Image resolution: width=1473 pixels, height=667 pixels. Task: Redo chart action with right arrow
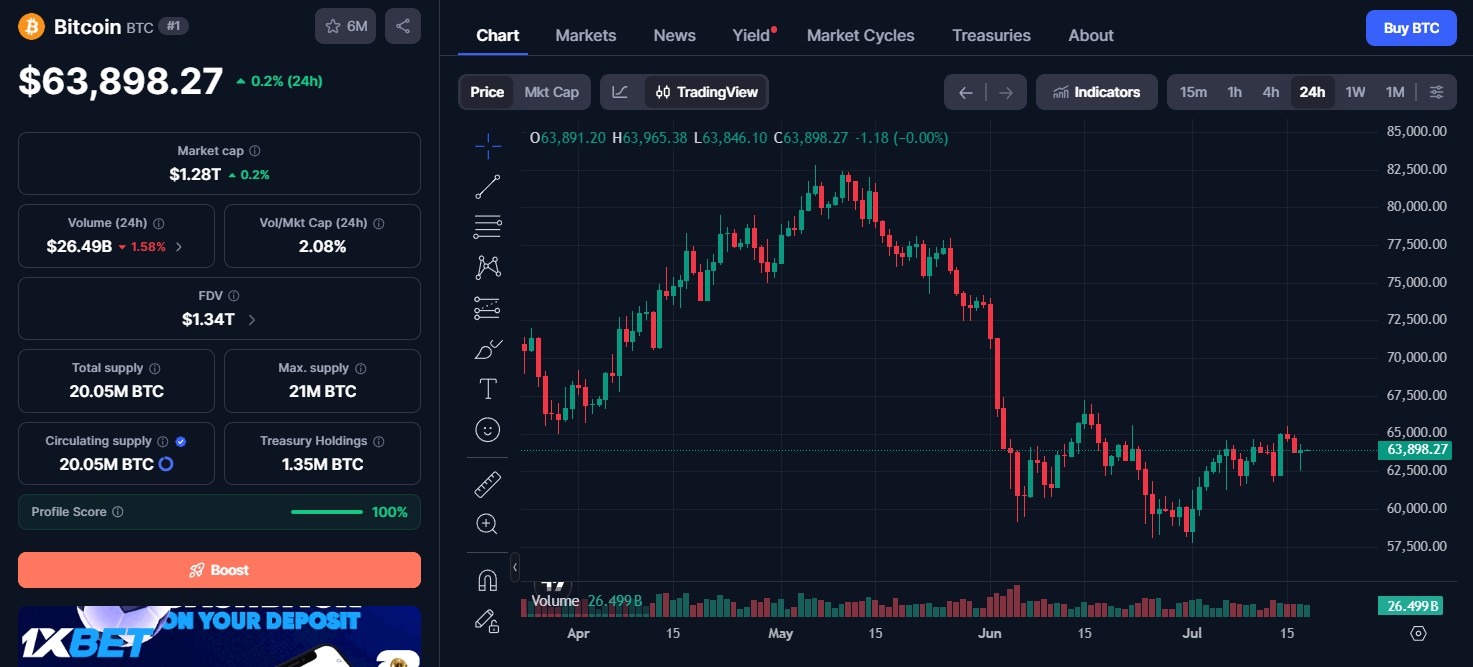tap(1006, 92)
